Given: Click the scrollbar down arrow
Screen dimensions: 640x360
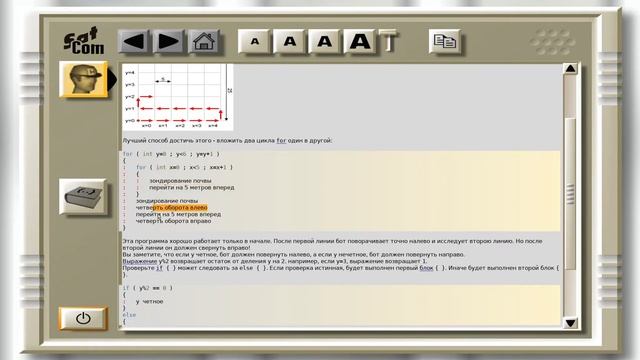Looking at the screenshot, I should (570, 323).
